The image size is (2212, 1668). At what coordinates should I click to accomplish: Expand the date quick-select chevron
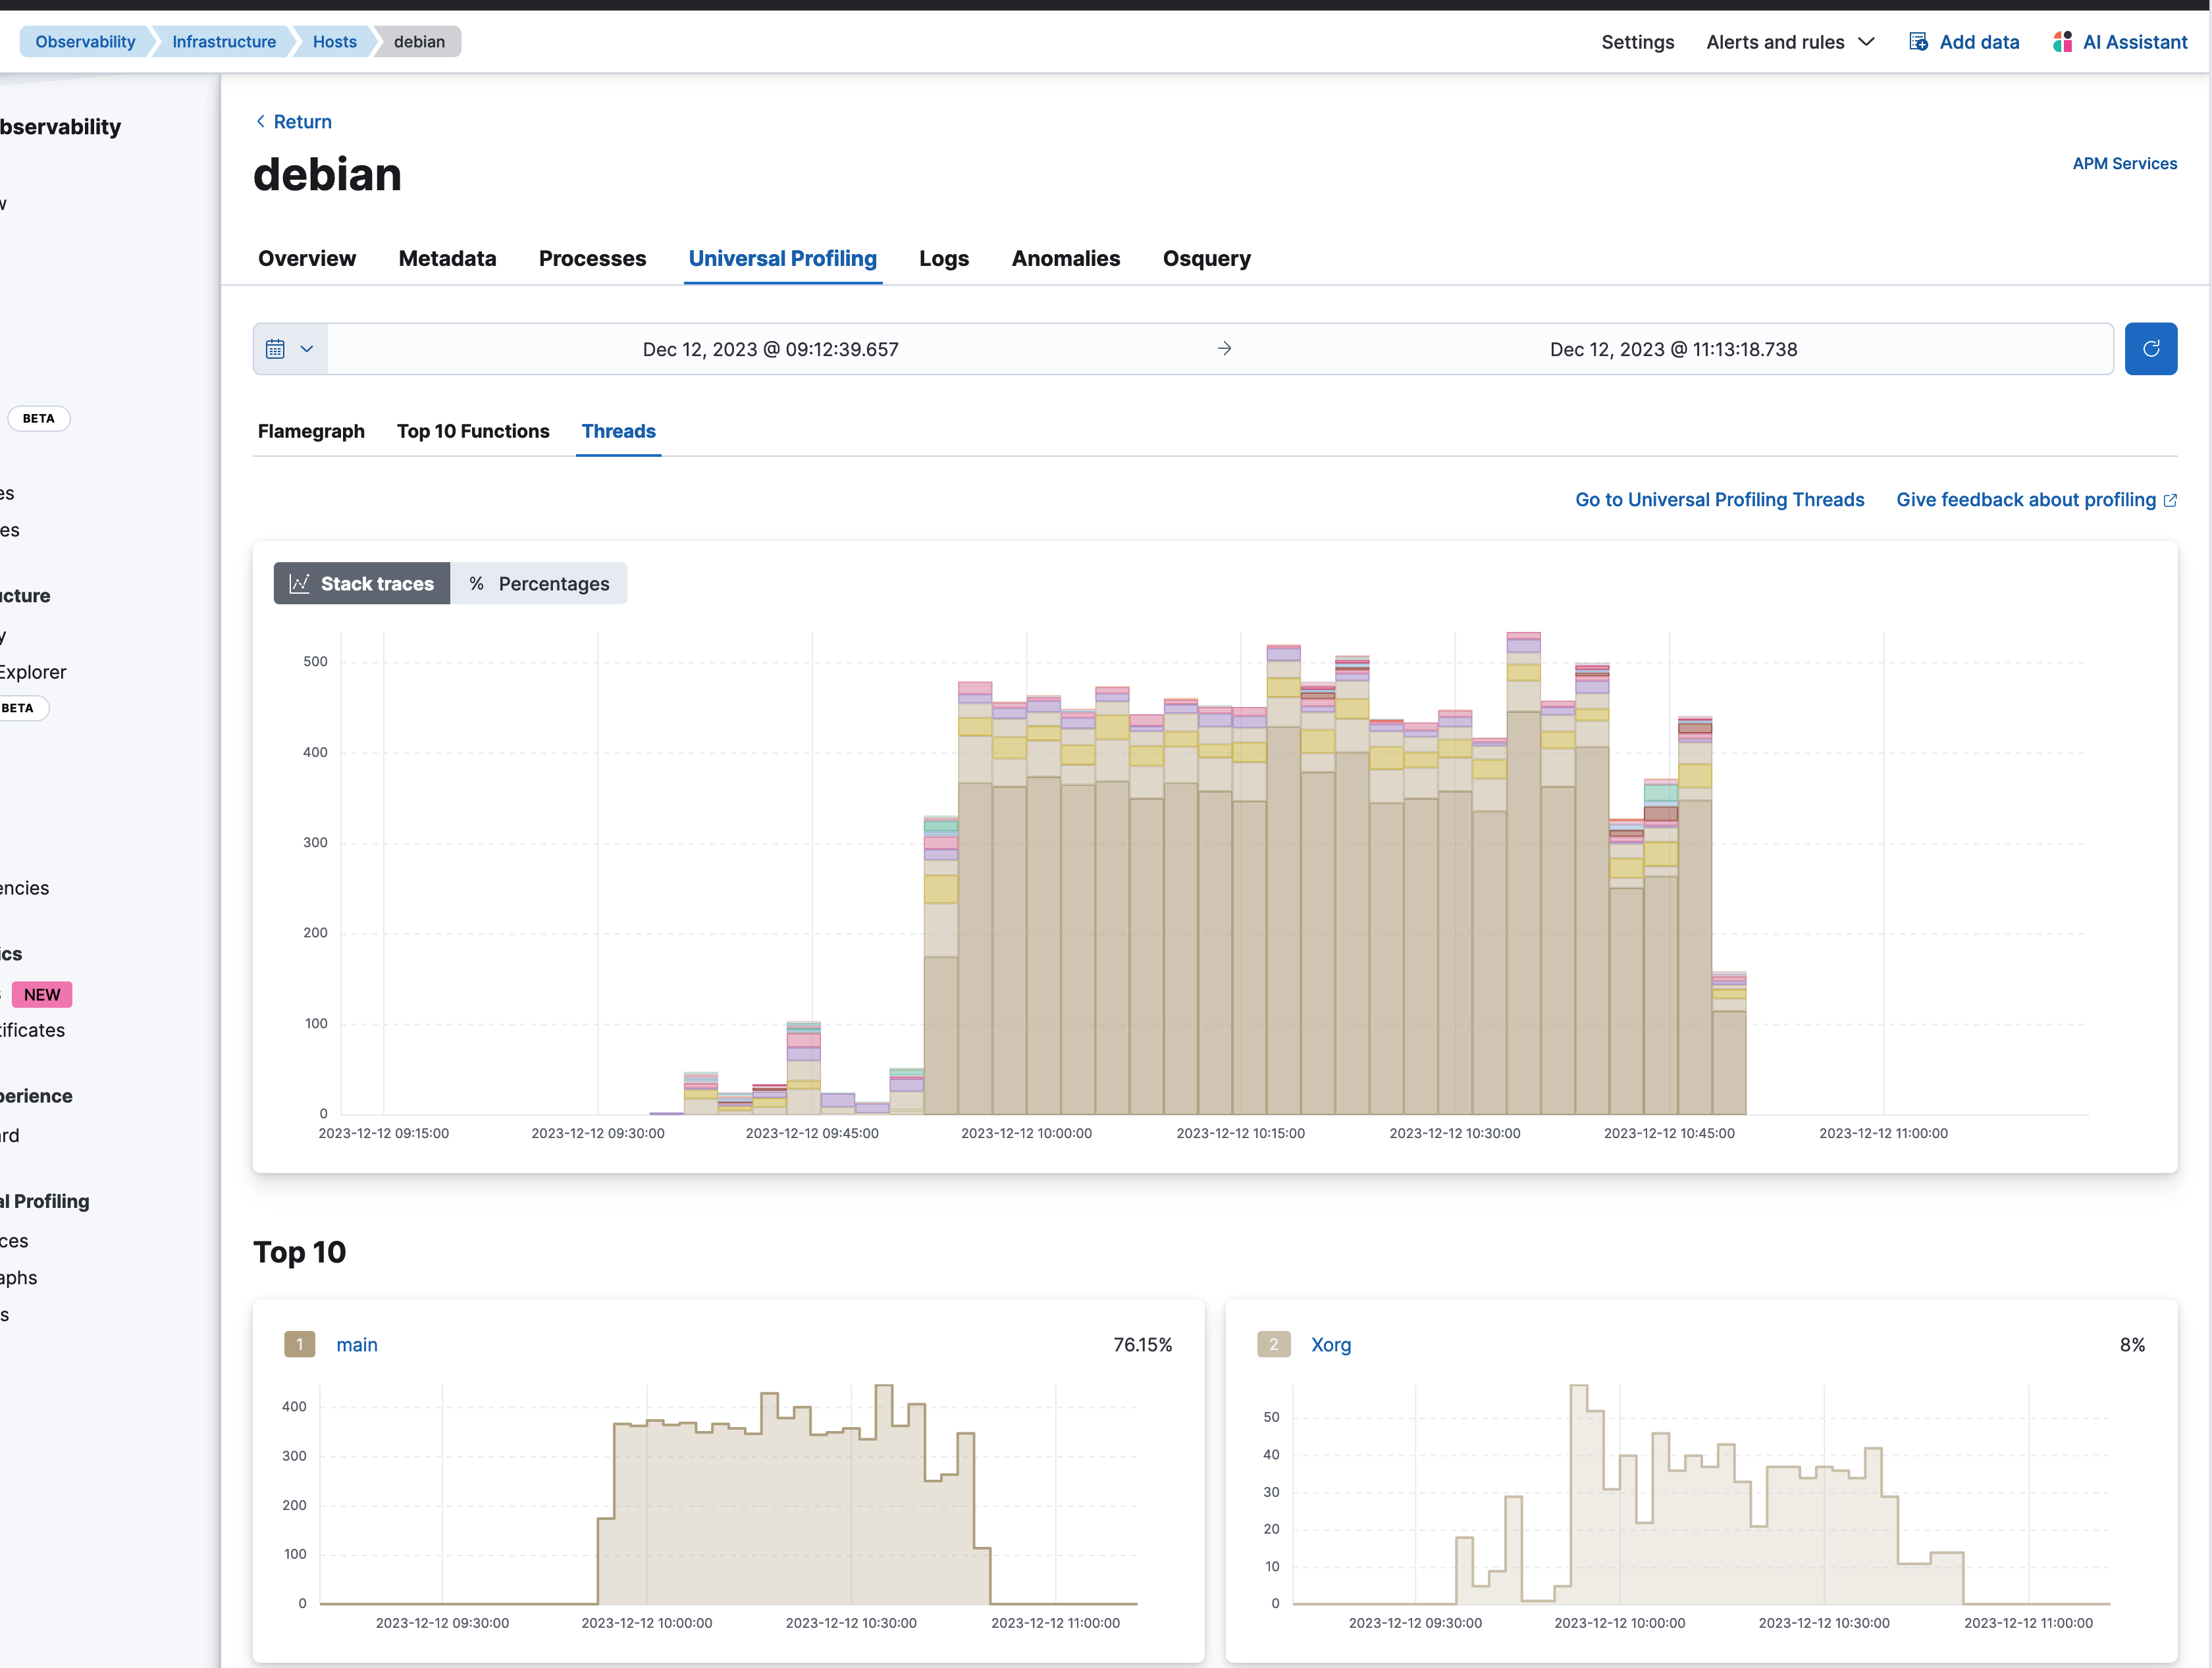pos(307,349)
